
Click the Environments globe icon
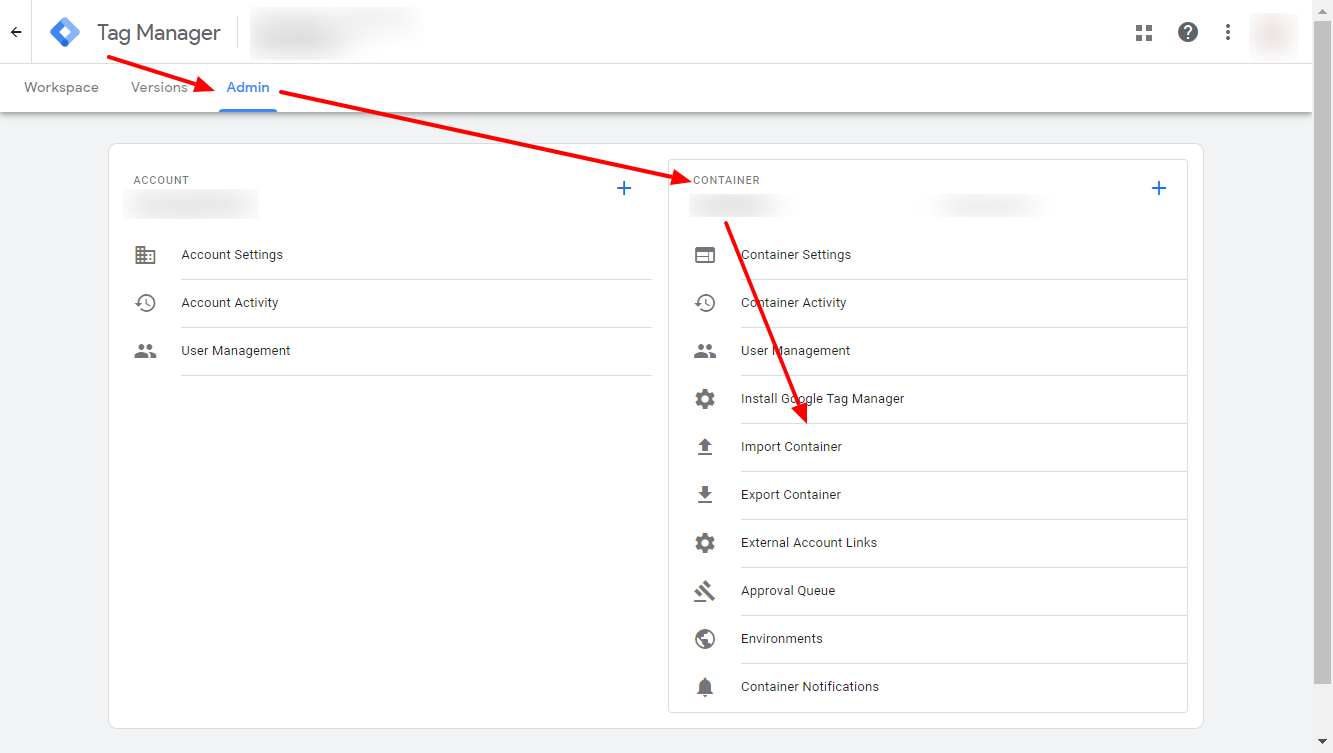point(705,639)
